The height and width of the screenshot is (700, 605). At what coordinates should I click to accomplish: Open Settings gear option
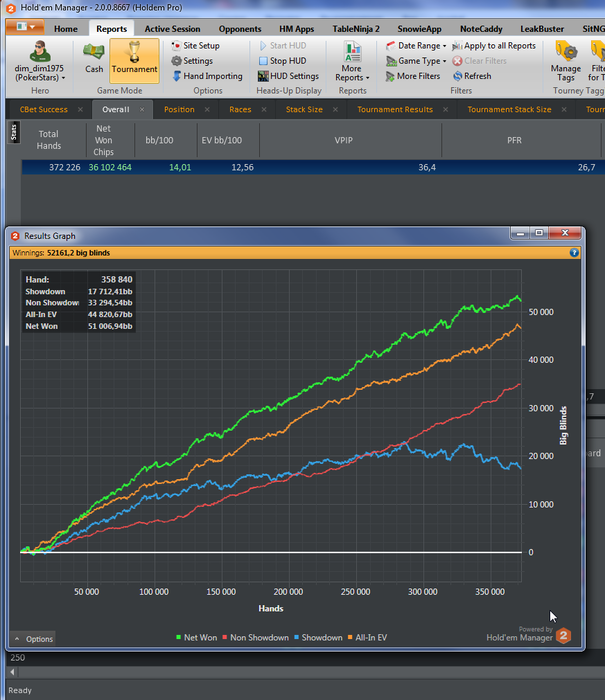point(192,61)
